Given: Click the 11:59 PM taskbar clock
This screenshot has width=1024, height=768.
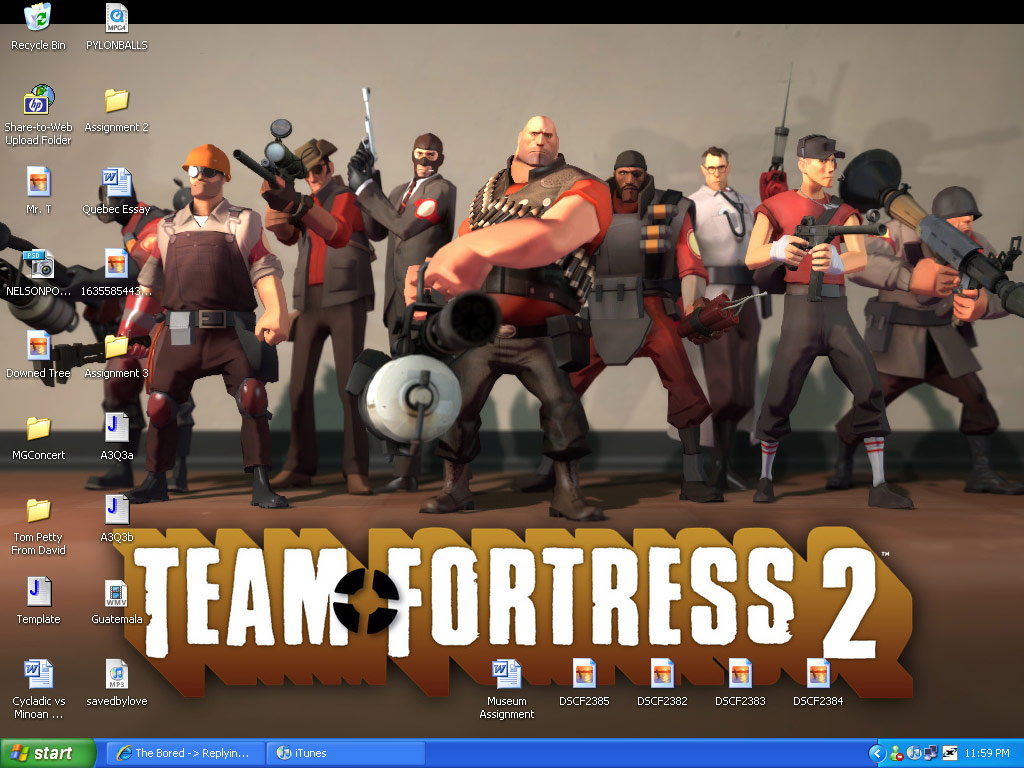Looking at the screenshot, I should 987,753.
